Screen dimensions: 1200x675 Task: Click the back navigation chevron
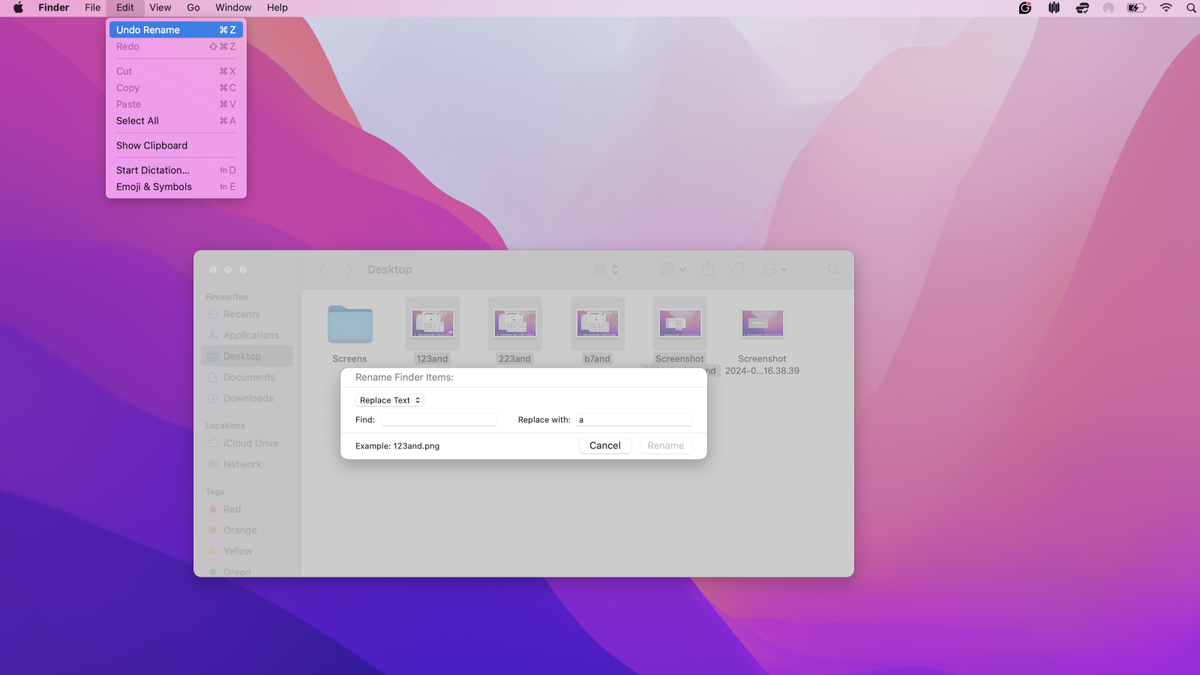322,269
